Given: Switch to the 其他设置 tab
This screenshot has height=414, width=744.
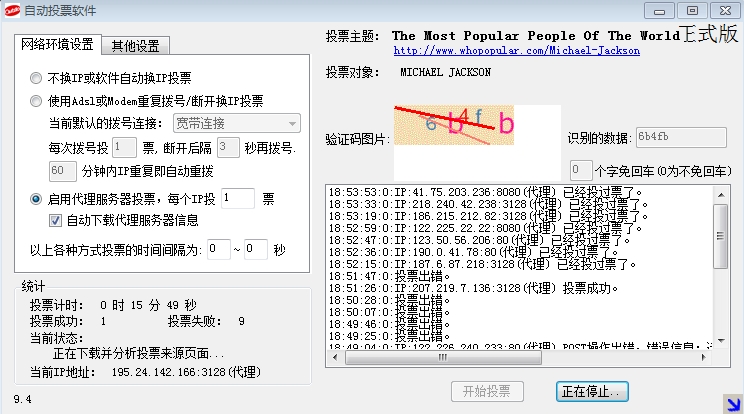Looking at the screenshot, I should [135, 46].
